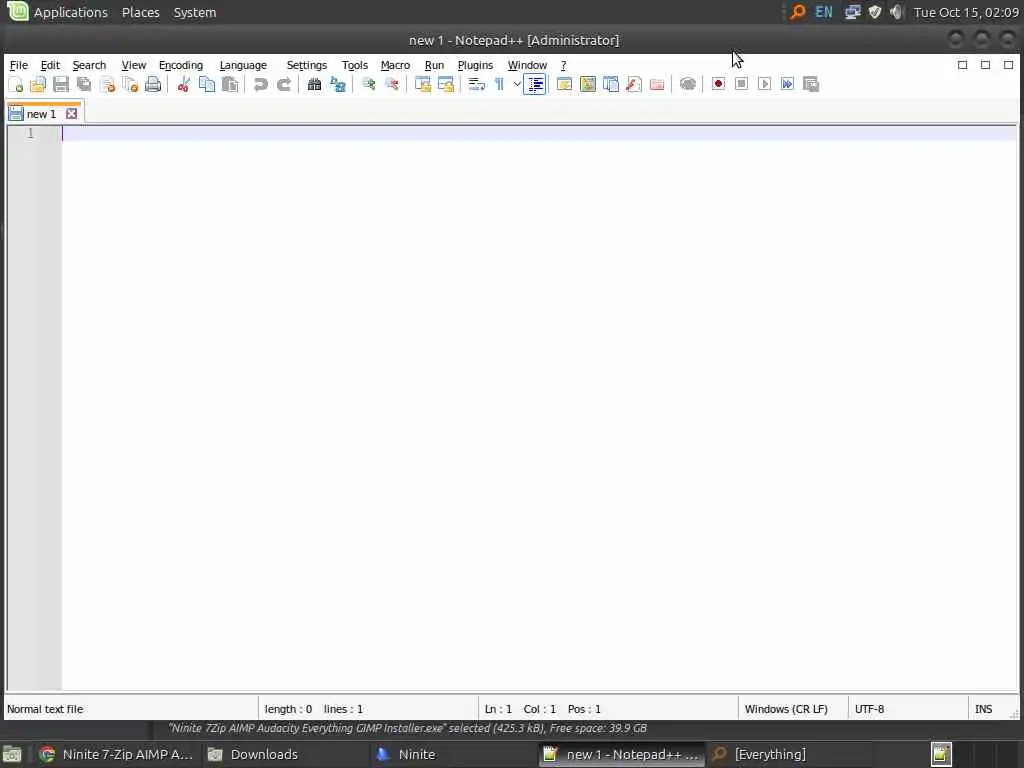Open the Run menu
This screenshot has width=1024, height=768.
[x=434, y=65]
